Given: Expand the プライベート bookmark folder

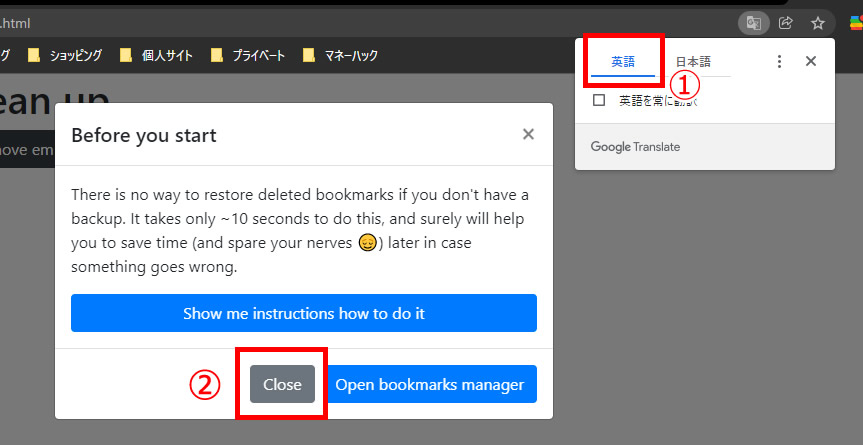Looking at the screenshot, I should coord(252,55).
